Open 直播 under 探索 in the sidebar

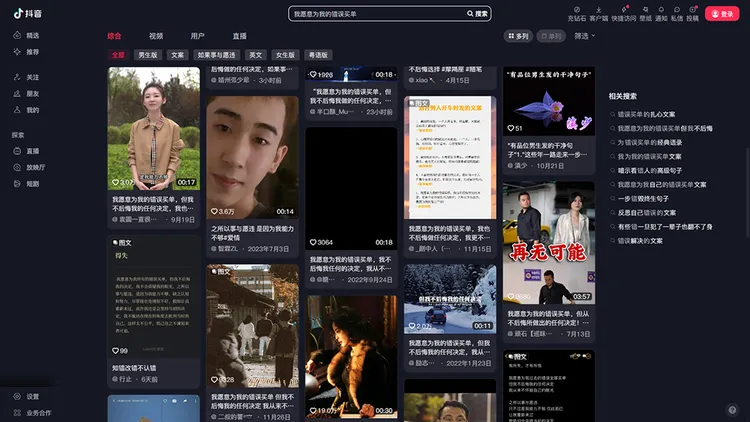click(26, 151)
